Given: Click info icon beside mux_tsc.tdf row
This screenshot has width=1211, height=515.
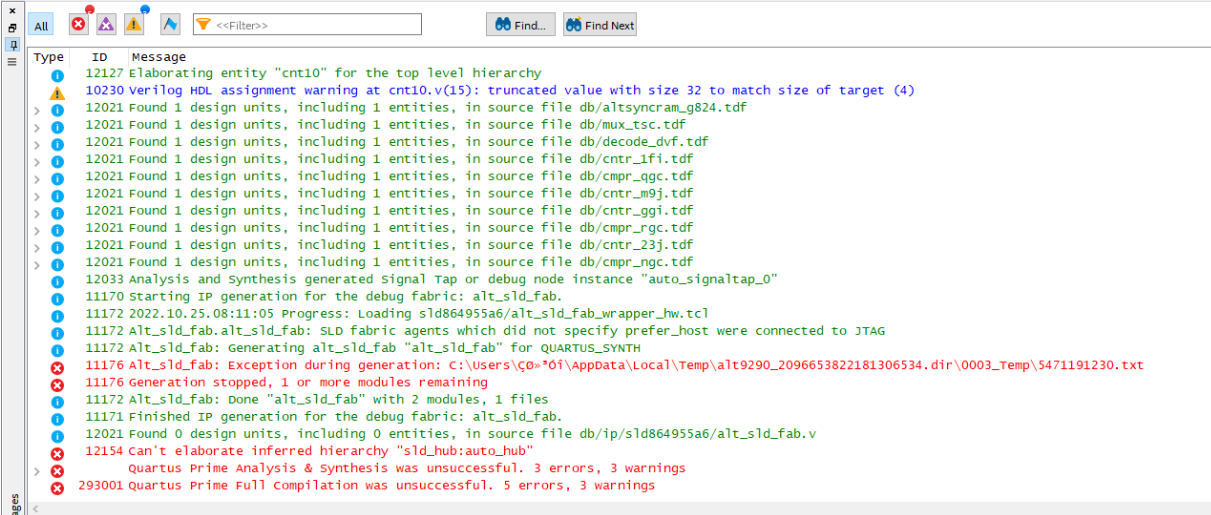Looking at the screenshot, I should [x=57, y=126].
